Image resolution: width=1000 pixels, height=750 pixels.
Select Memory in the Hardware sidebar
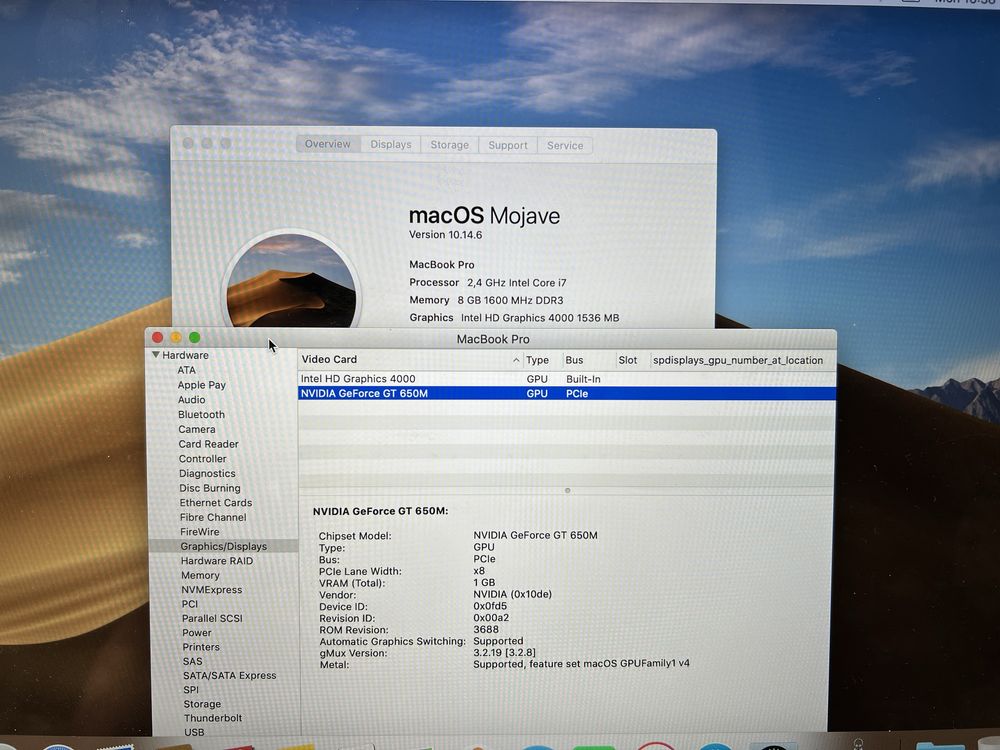[x=200, y=575]
